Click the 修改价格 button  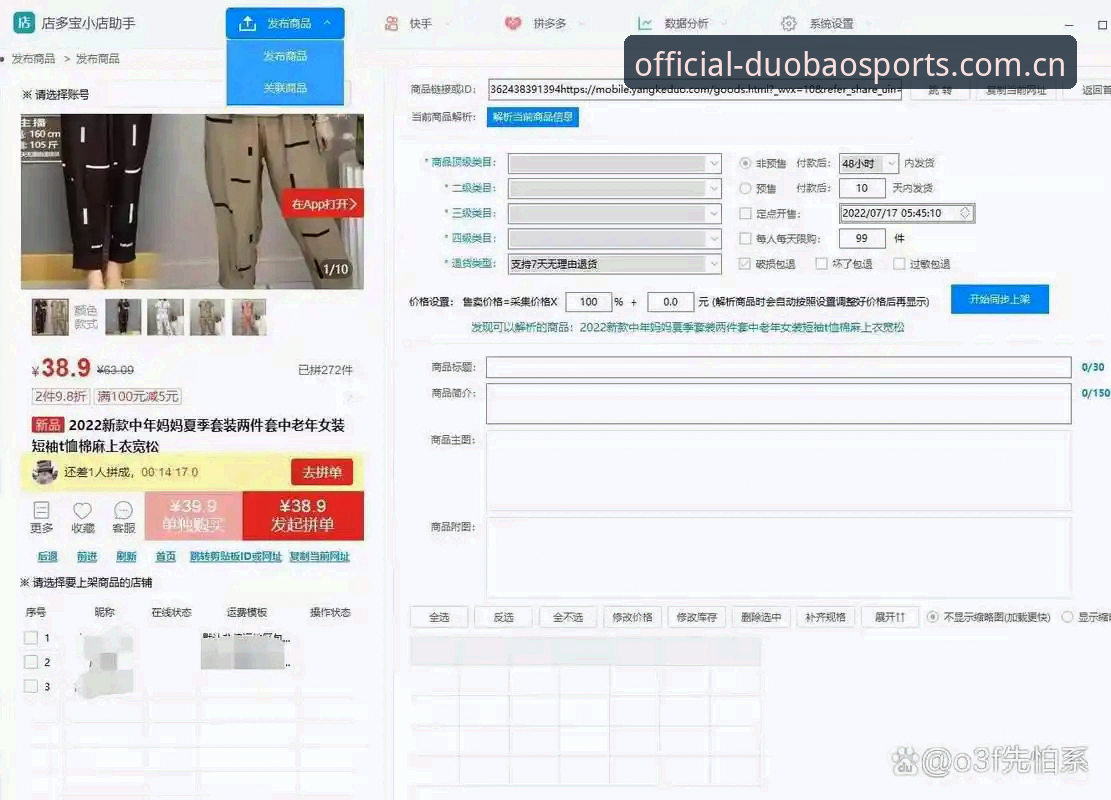click(633, 617)
